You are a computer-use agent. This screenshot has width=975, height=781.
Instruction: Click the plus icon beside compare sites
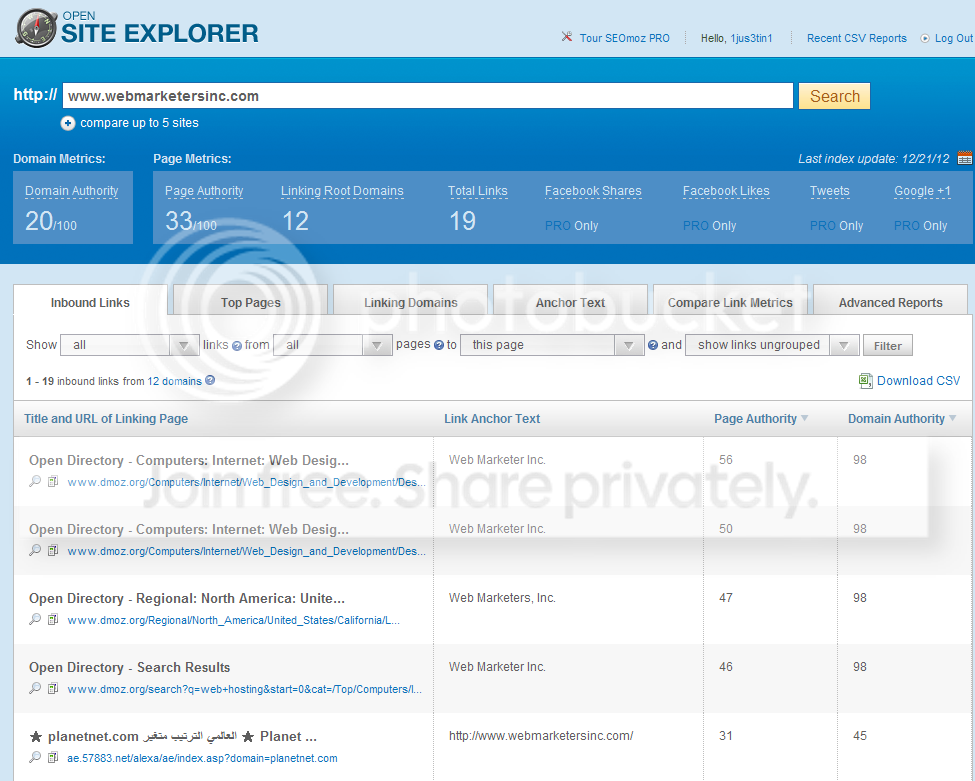(x=68, y=123)
